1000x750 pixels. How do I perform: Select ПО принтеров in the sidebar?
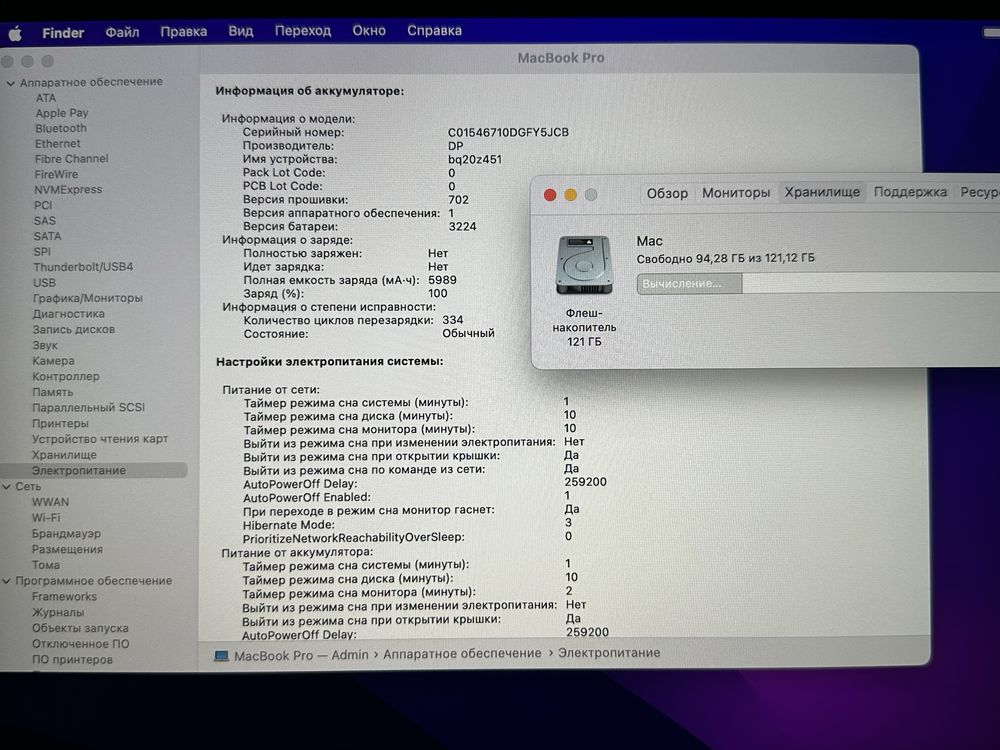(x=72, y=659)
